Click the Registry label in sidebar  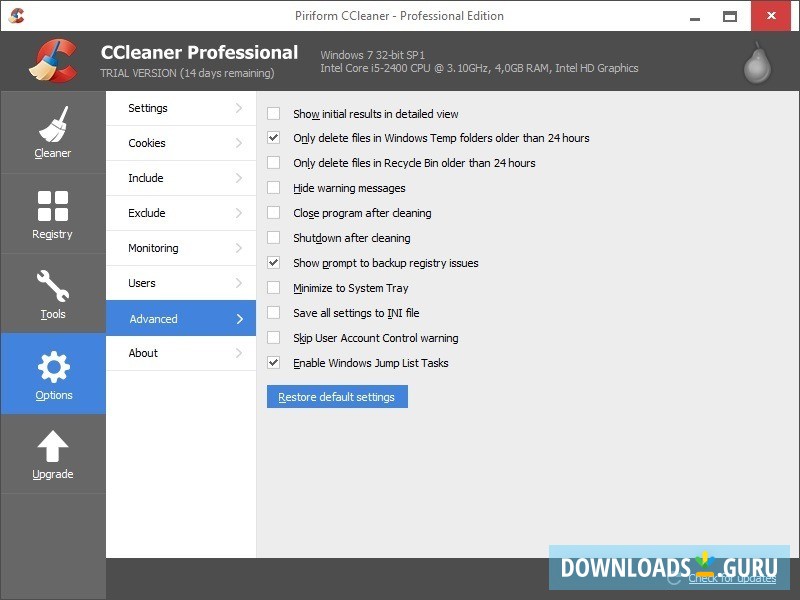52,234
